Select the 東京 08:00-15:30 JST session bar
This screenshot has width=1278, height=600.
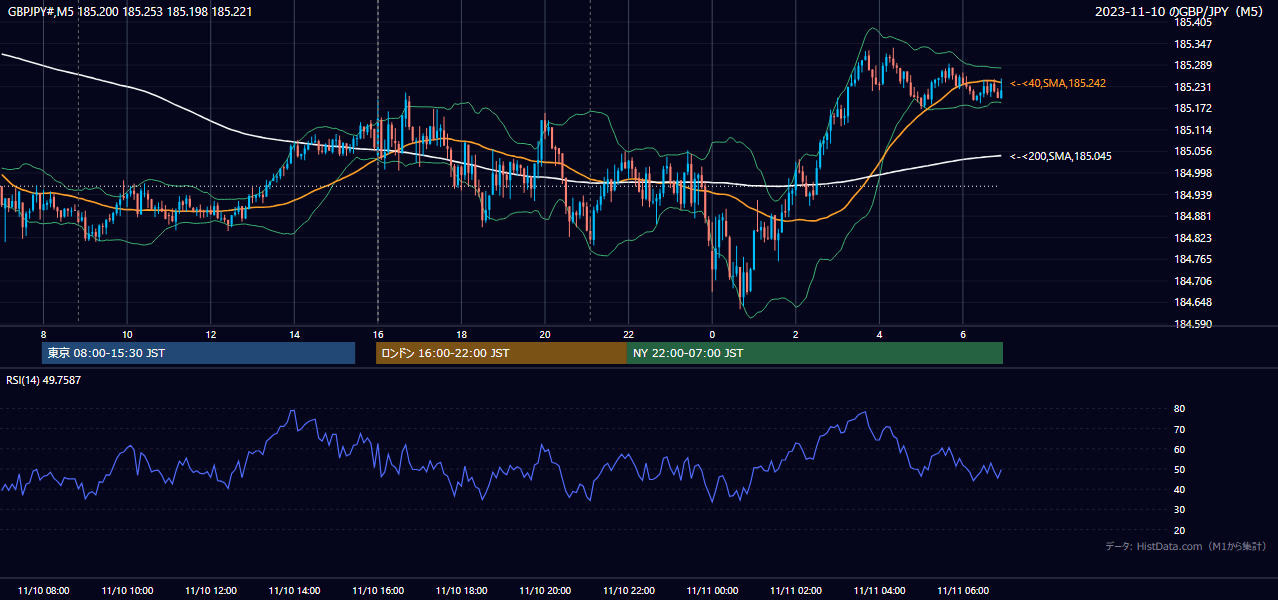click(198, 353)
